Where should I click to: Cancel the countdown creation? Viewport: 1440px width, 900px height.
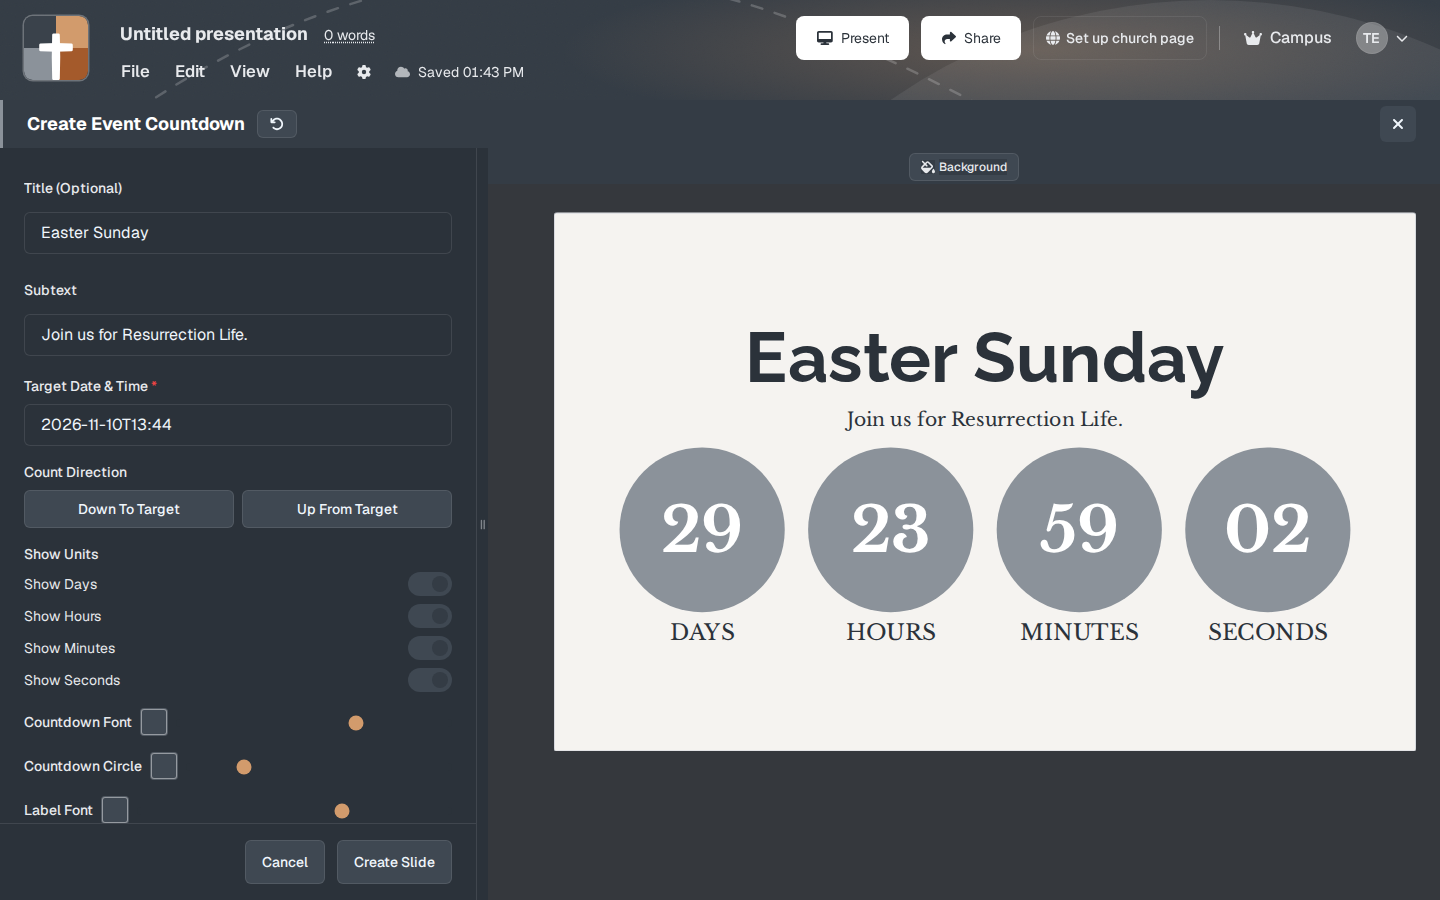click(285, 862)
